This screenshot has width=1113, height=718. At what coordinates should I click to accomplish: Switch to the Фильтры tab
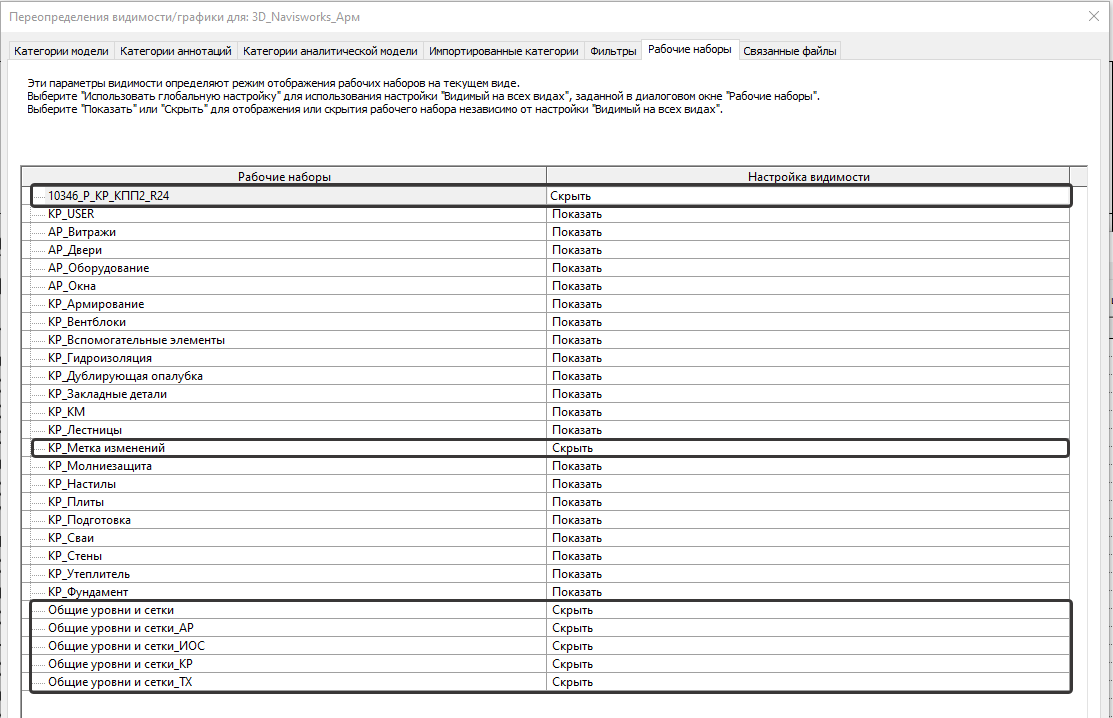pyautogui.click(x=613, y=51)
